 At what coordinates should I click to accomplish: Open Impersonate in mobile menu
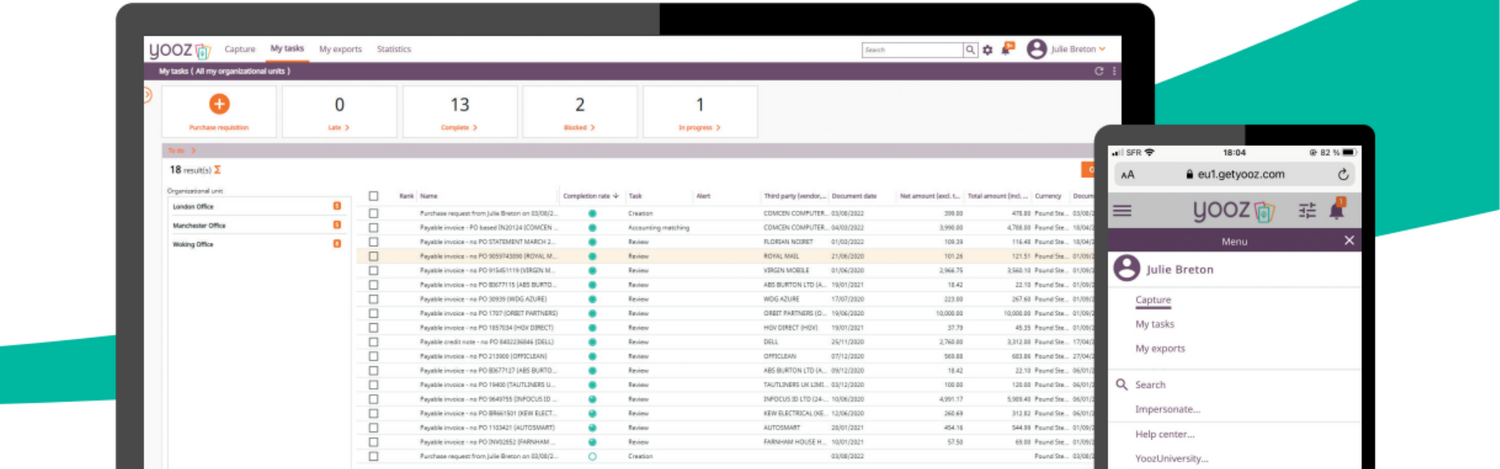tap(1168, 409)
